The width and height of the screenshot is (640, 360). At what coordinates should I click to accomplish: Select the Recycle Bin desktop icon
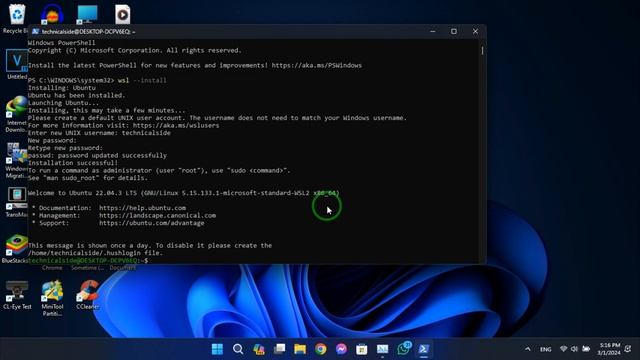click(16, 19)
